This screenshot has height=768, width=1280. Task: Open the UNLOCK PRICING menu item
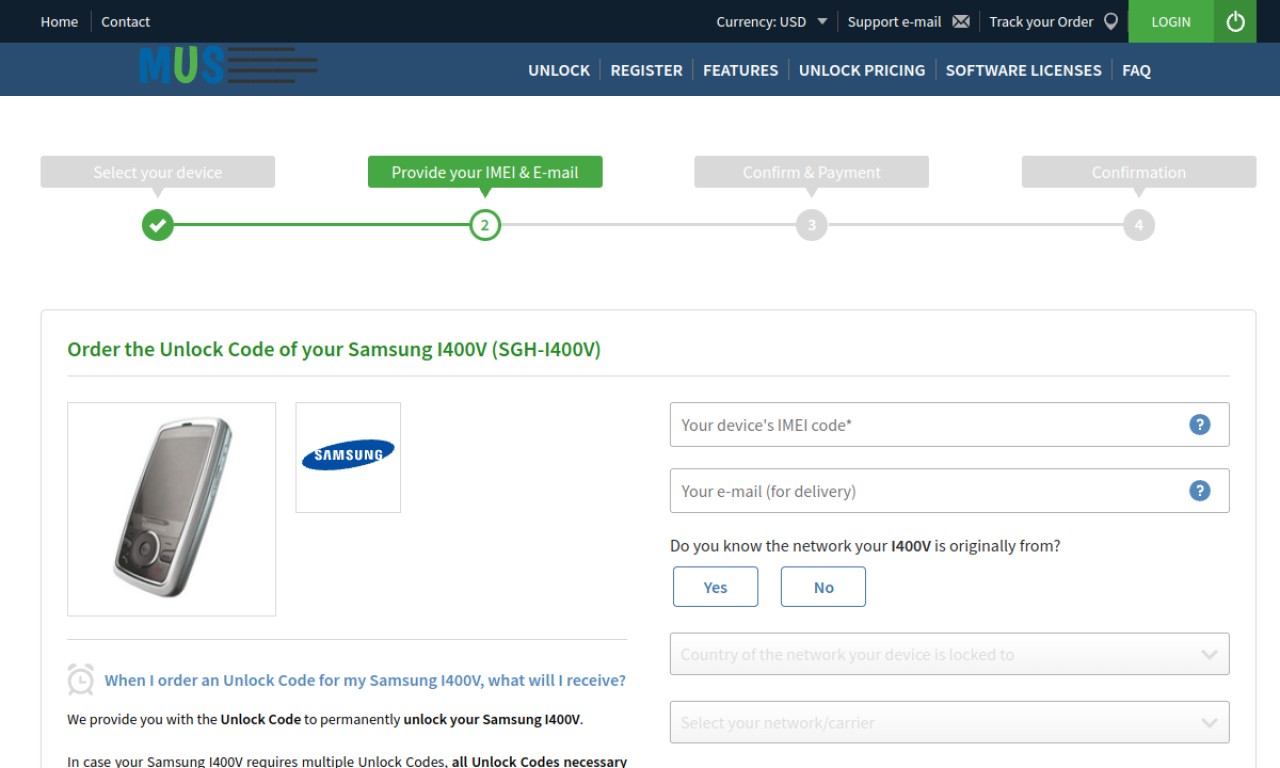point(862,70)
